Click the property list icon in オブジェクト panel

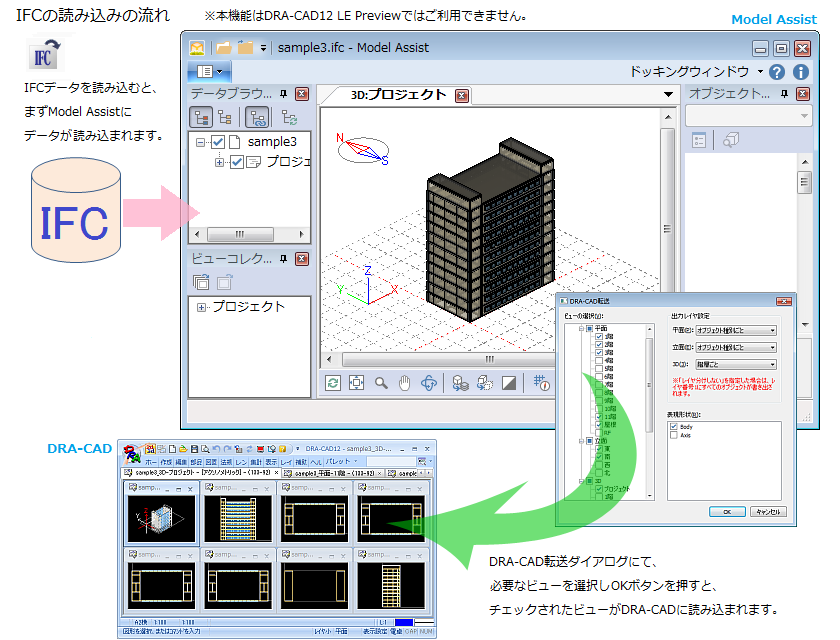click(699, 140)
